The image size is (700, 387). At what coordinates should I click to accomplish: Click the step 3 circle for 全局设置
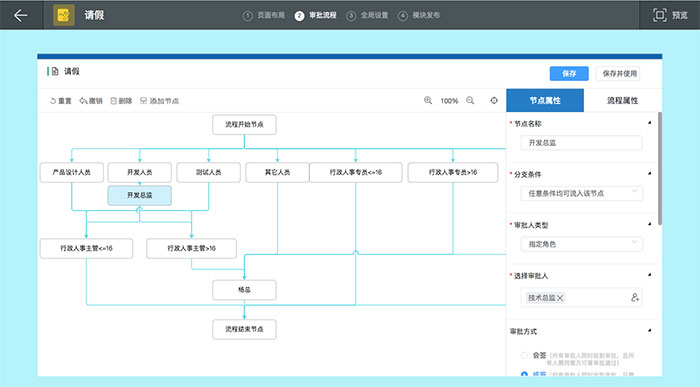point(351,16)
